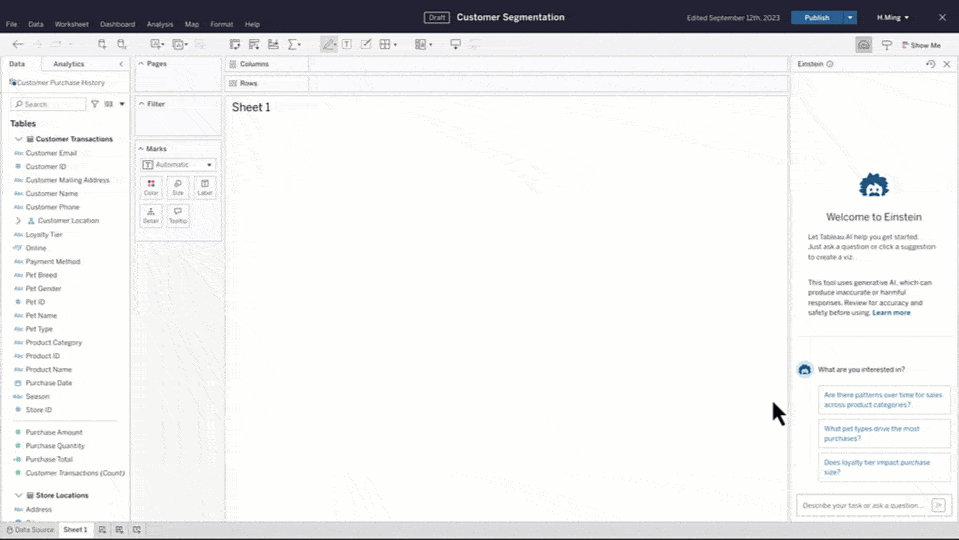Screen dimensions: 959x540
Task: Select suggestion about pet types driving purchases
Action: click(x=884, y=434)
